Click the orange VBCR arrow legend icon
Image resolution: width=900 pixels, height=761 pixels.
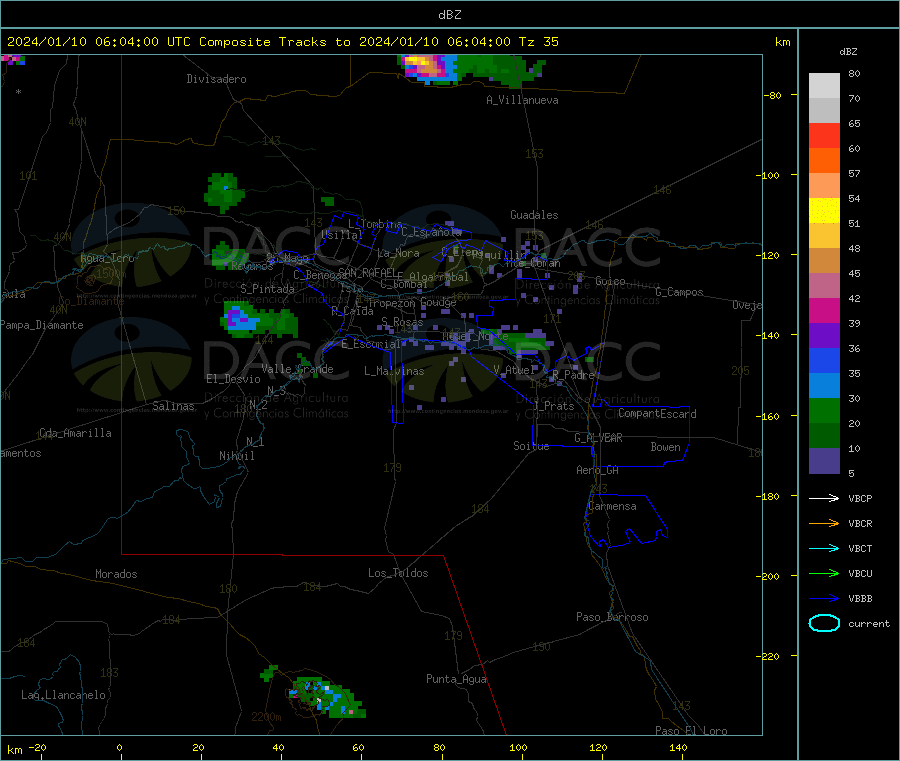pos(824,523)
